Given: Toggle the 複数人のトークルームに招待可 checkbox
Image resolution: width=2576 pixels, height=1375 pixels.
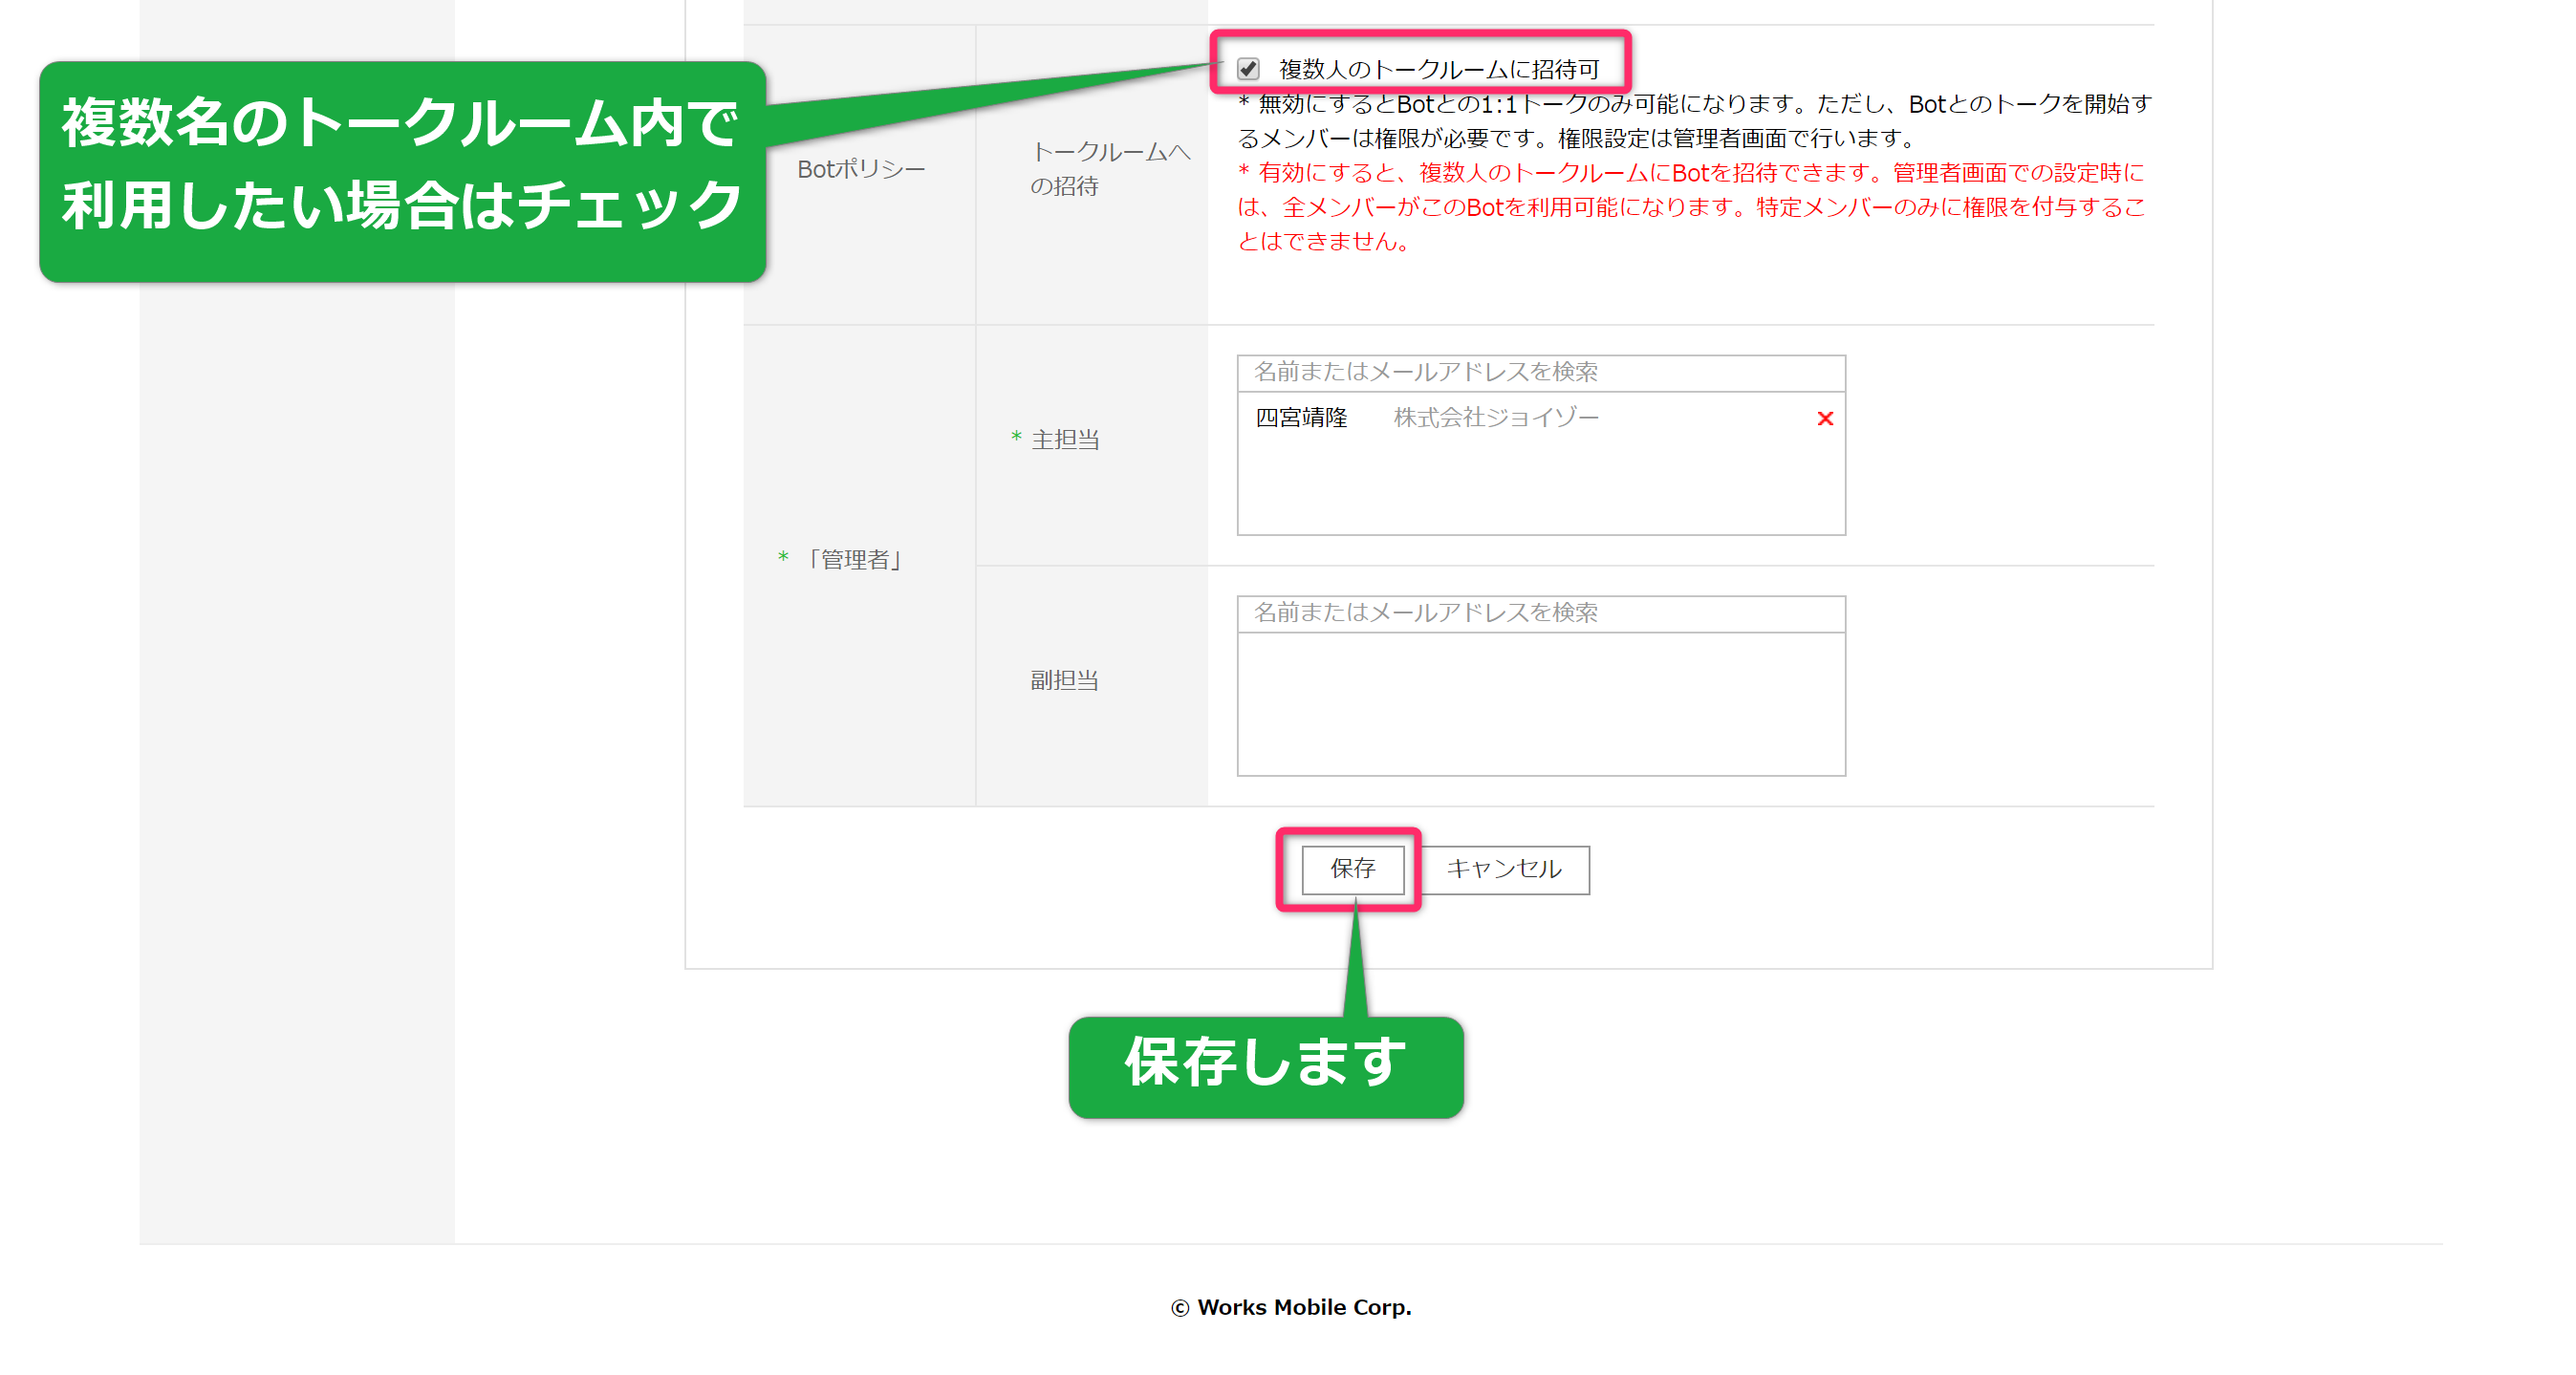Looking at the screenshot, I should pos(1248,69).
